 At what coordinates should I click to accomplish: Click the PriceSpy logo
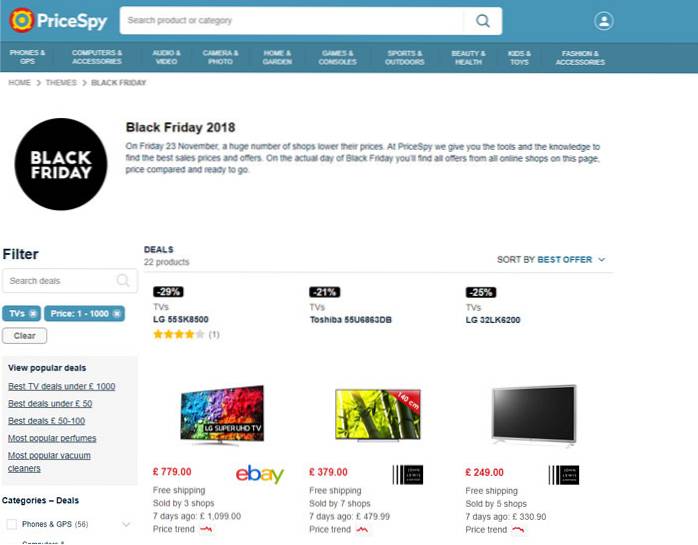tap(58, 20)
